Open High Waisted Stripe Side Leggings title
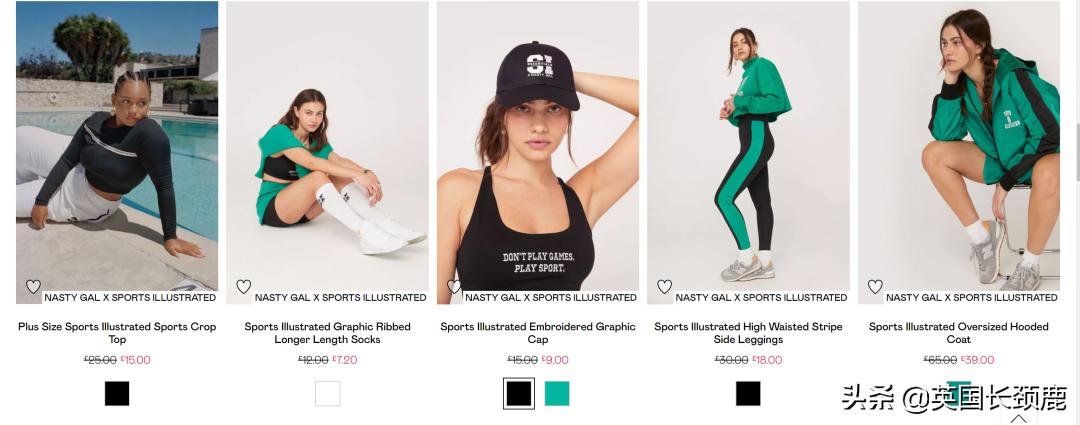The width and height of the screenshot is (1080, 425). click(748, 333)
